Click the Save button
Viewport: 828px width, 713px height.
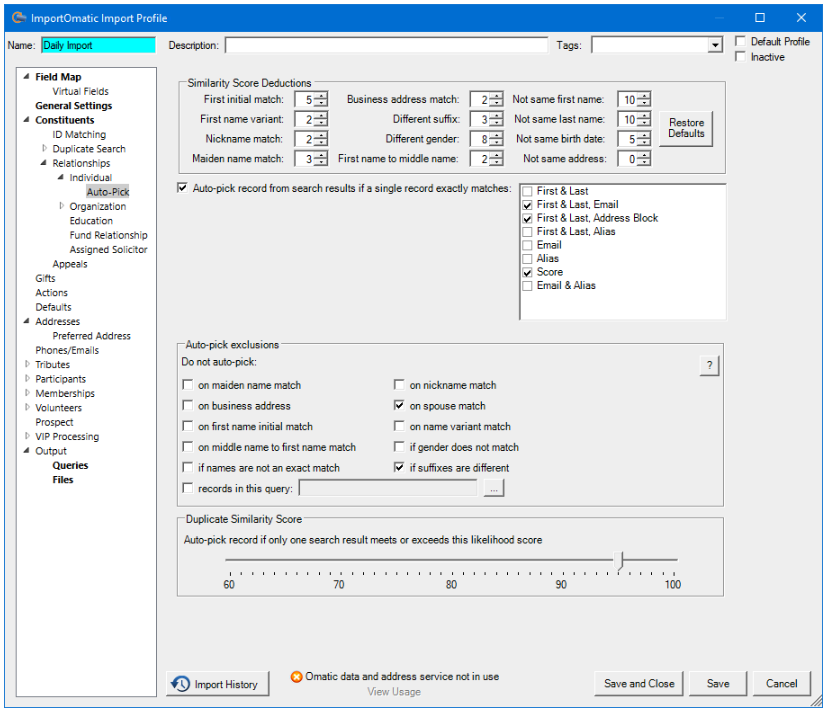click(x=718, y=683)
